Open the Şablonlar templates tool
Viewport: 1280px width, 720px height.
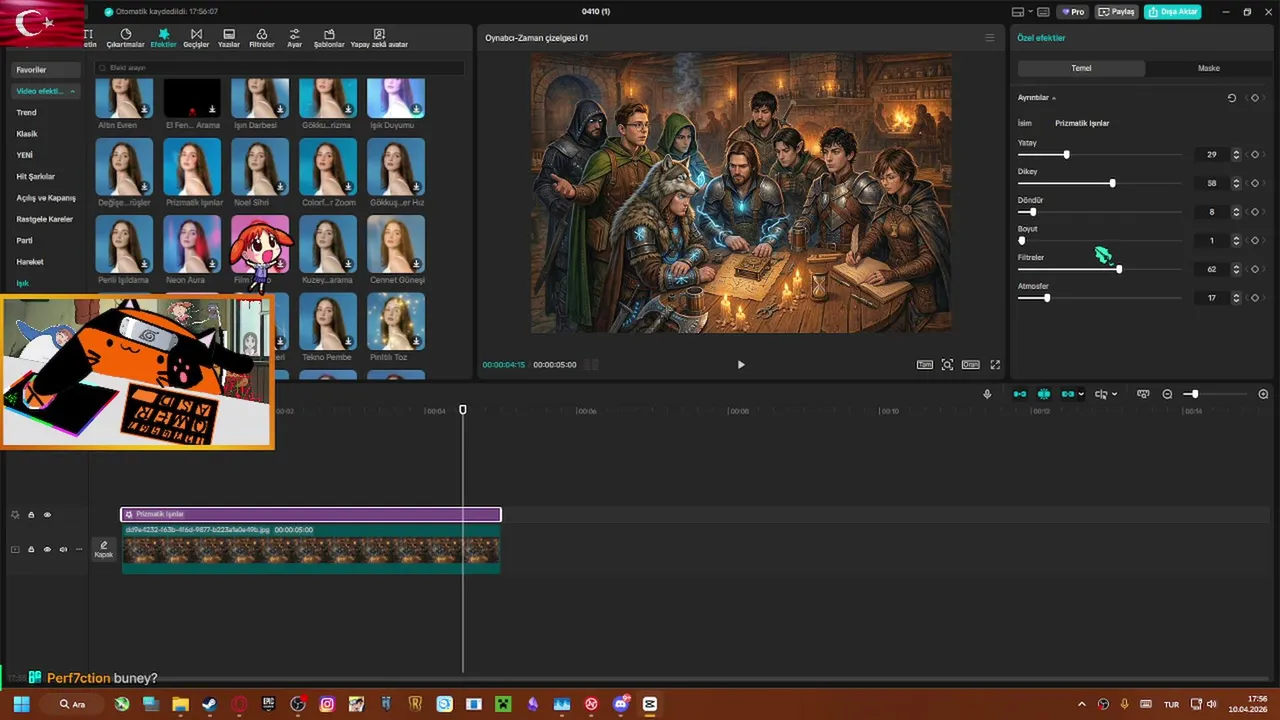(x=329, y=38)
